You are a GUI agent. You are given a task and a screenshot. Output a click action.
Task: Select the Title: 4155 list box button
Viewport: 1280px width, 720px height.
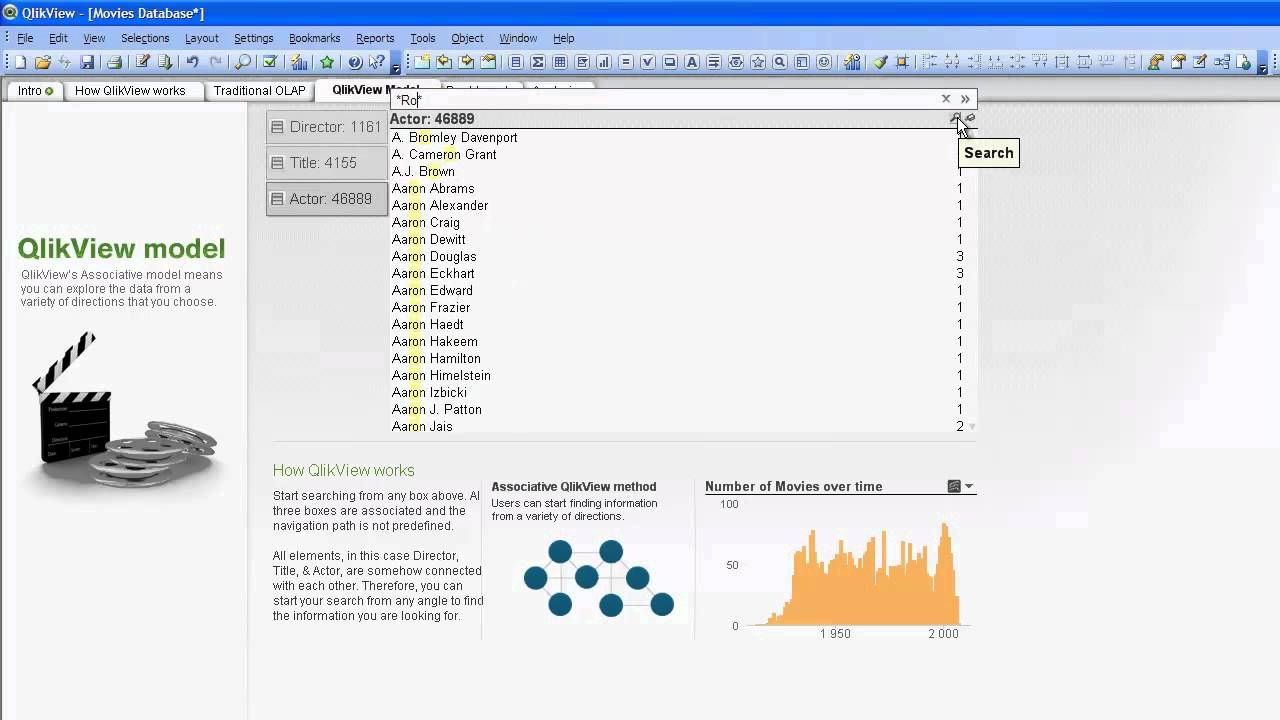point(326,163)
